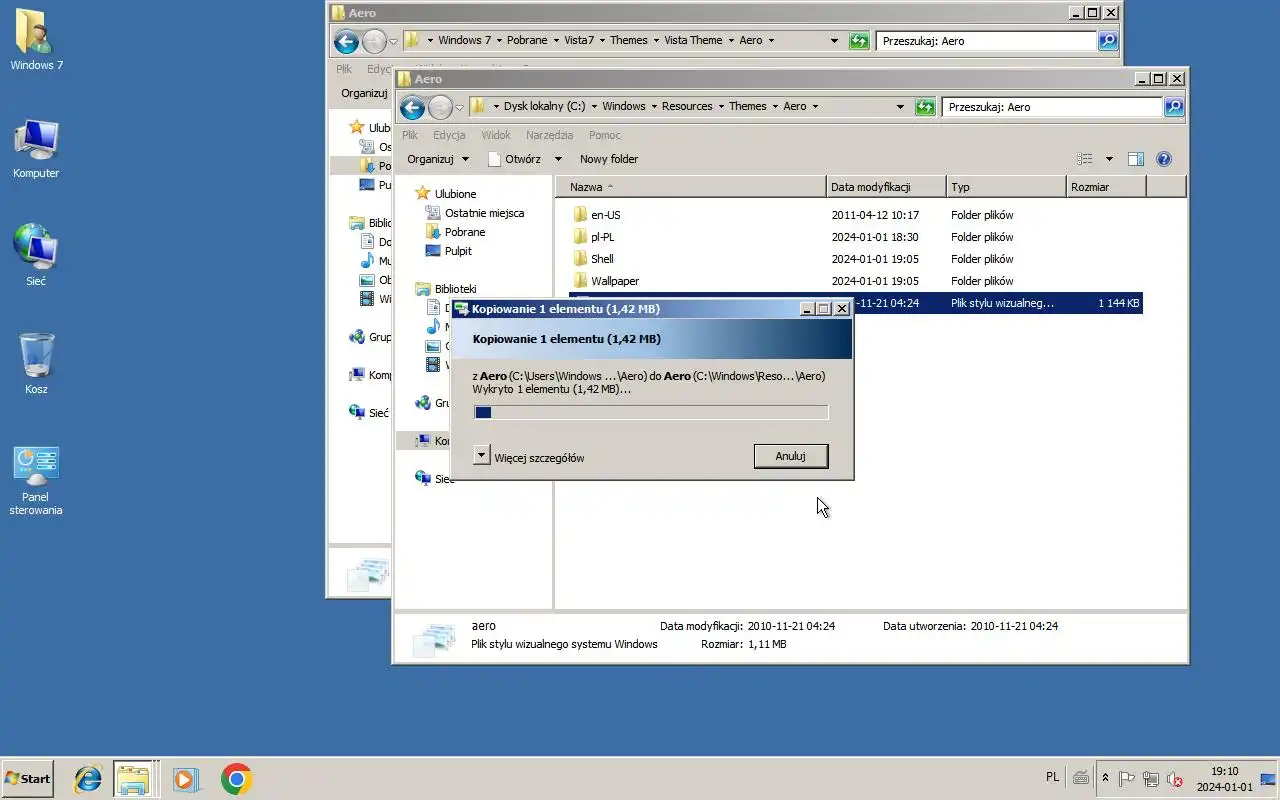Select Pulpit in navigation pane
1280x800 pixels.
point(448,251)
